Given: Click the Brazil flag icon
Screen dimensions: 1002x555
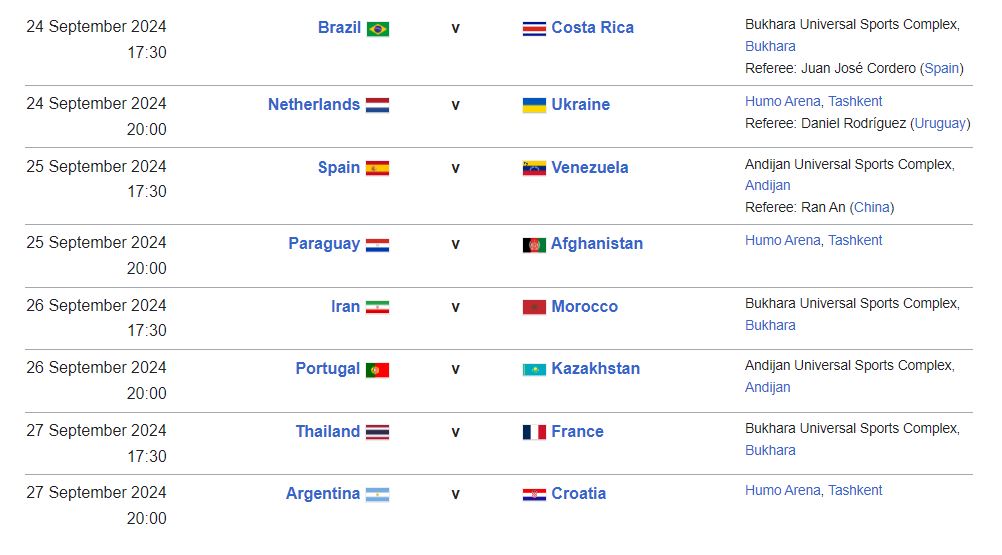Looking at the screenshot, I should click(377, 28).
